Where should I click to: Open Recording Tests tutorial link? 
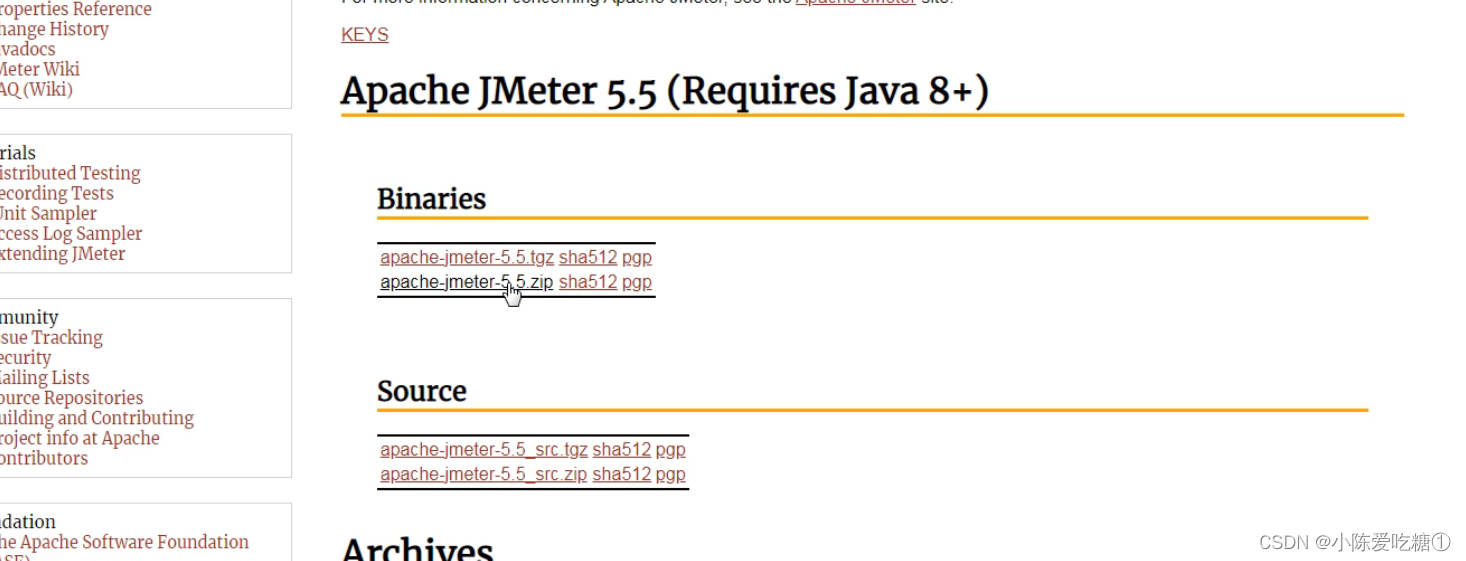(57, 193)
